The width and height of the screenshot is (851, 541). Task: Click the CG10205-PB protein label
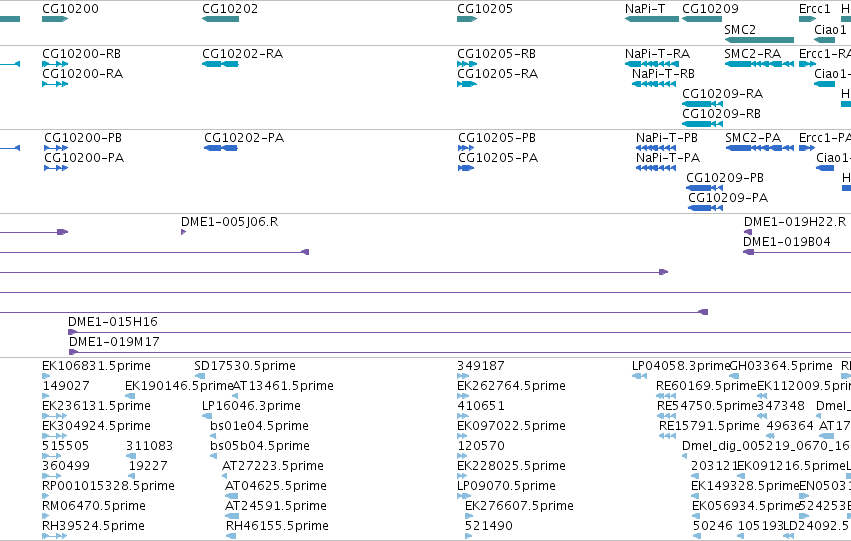(497, 138)
